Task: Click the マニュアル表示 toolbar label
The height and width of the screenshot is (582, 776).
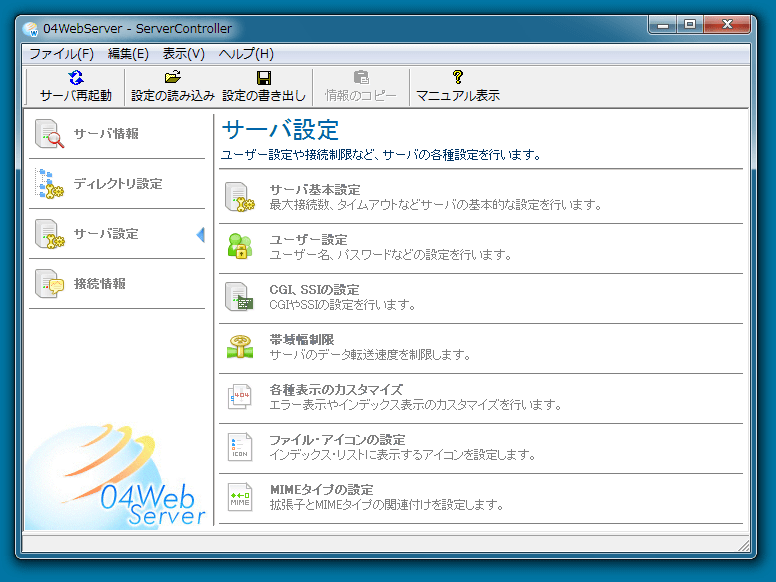Action: pyautogui.click(x=458, y=96)
